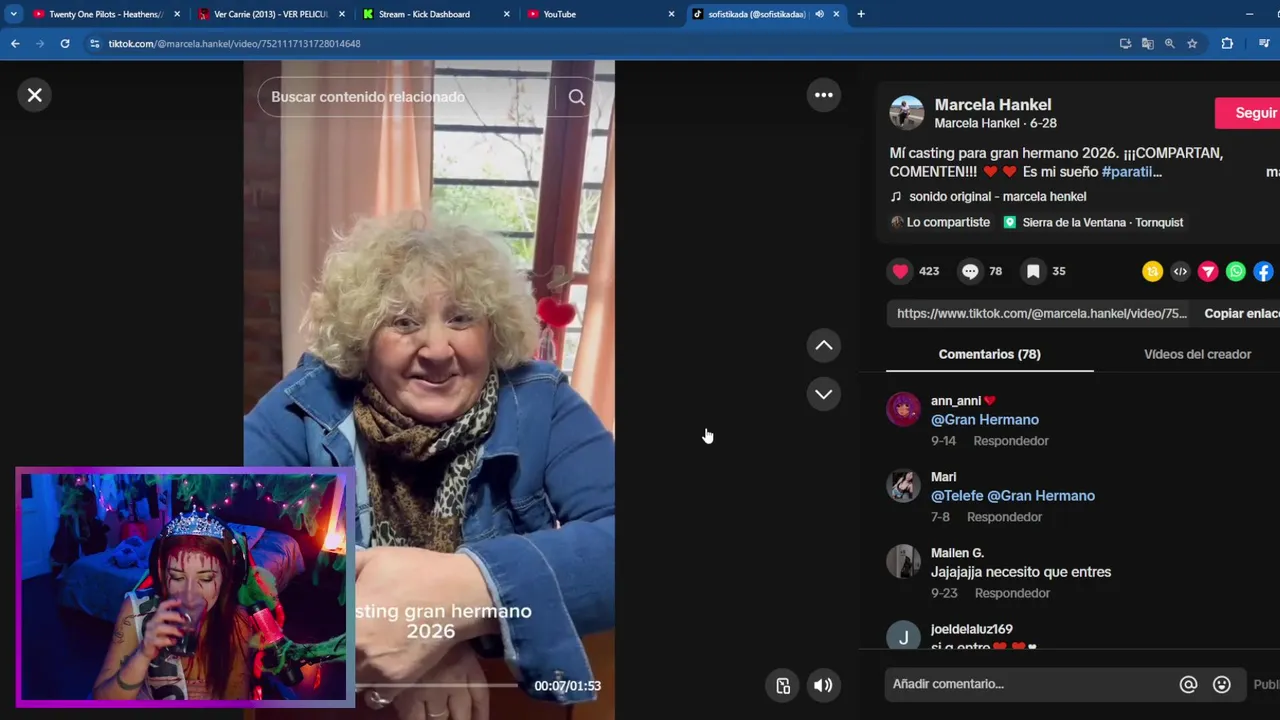Click the search magnifier in related content bar
This screenshot has width=1280, height=720.
tap(577, 97)
